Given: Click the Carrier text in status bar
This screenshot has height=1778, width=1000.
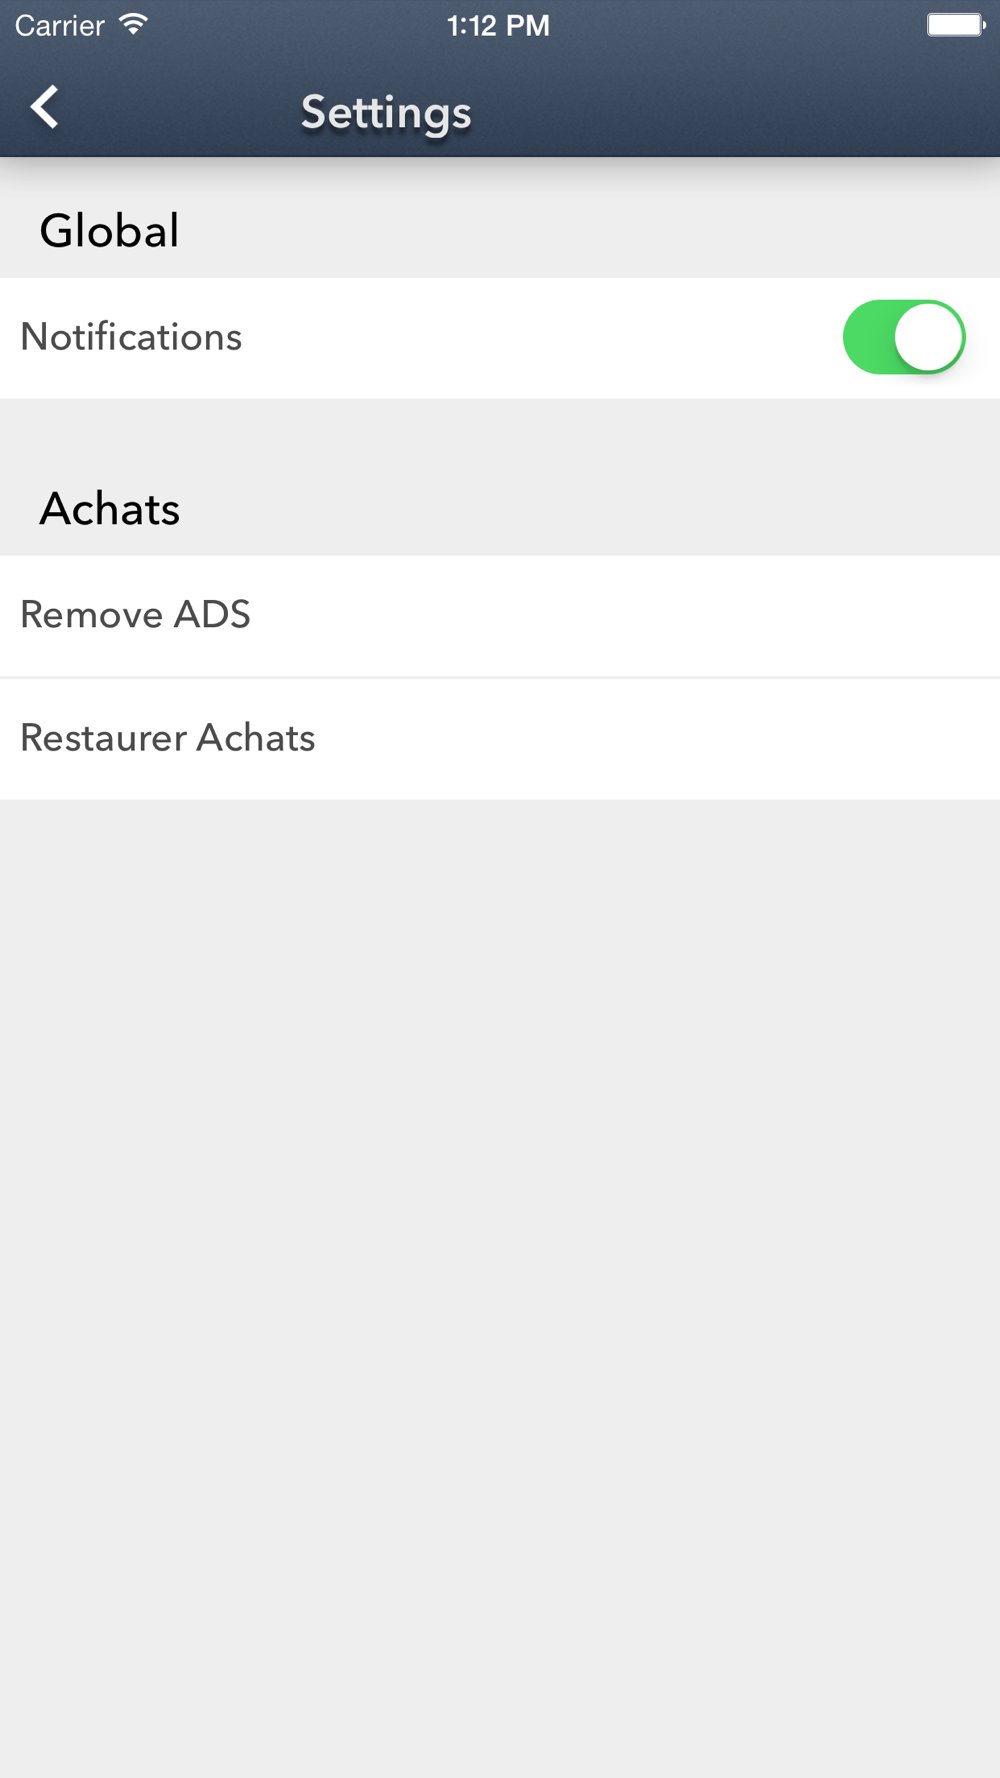Looking at the screenshot, I should click(60, 25).
